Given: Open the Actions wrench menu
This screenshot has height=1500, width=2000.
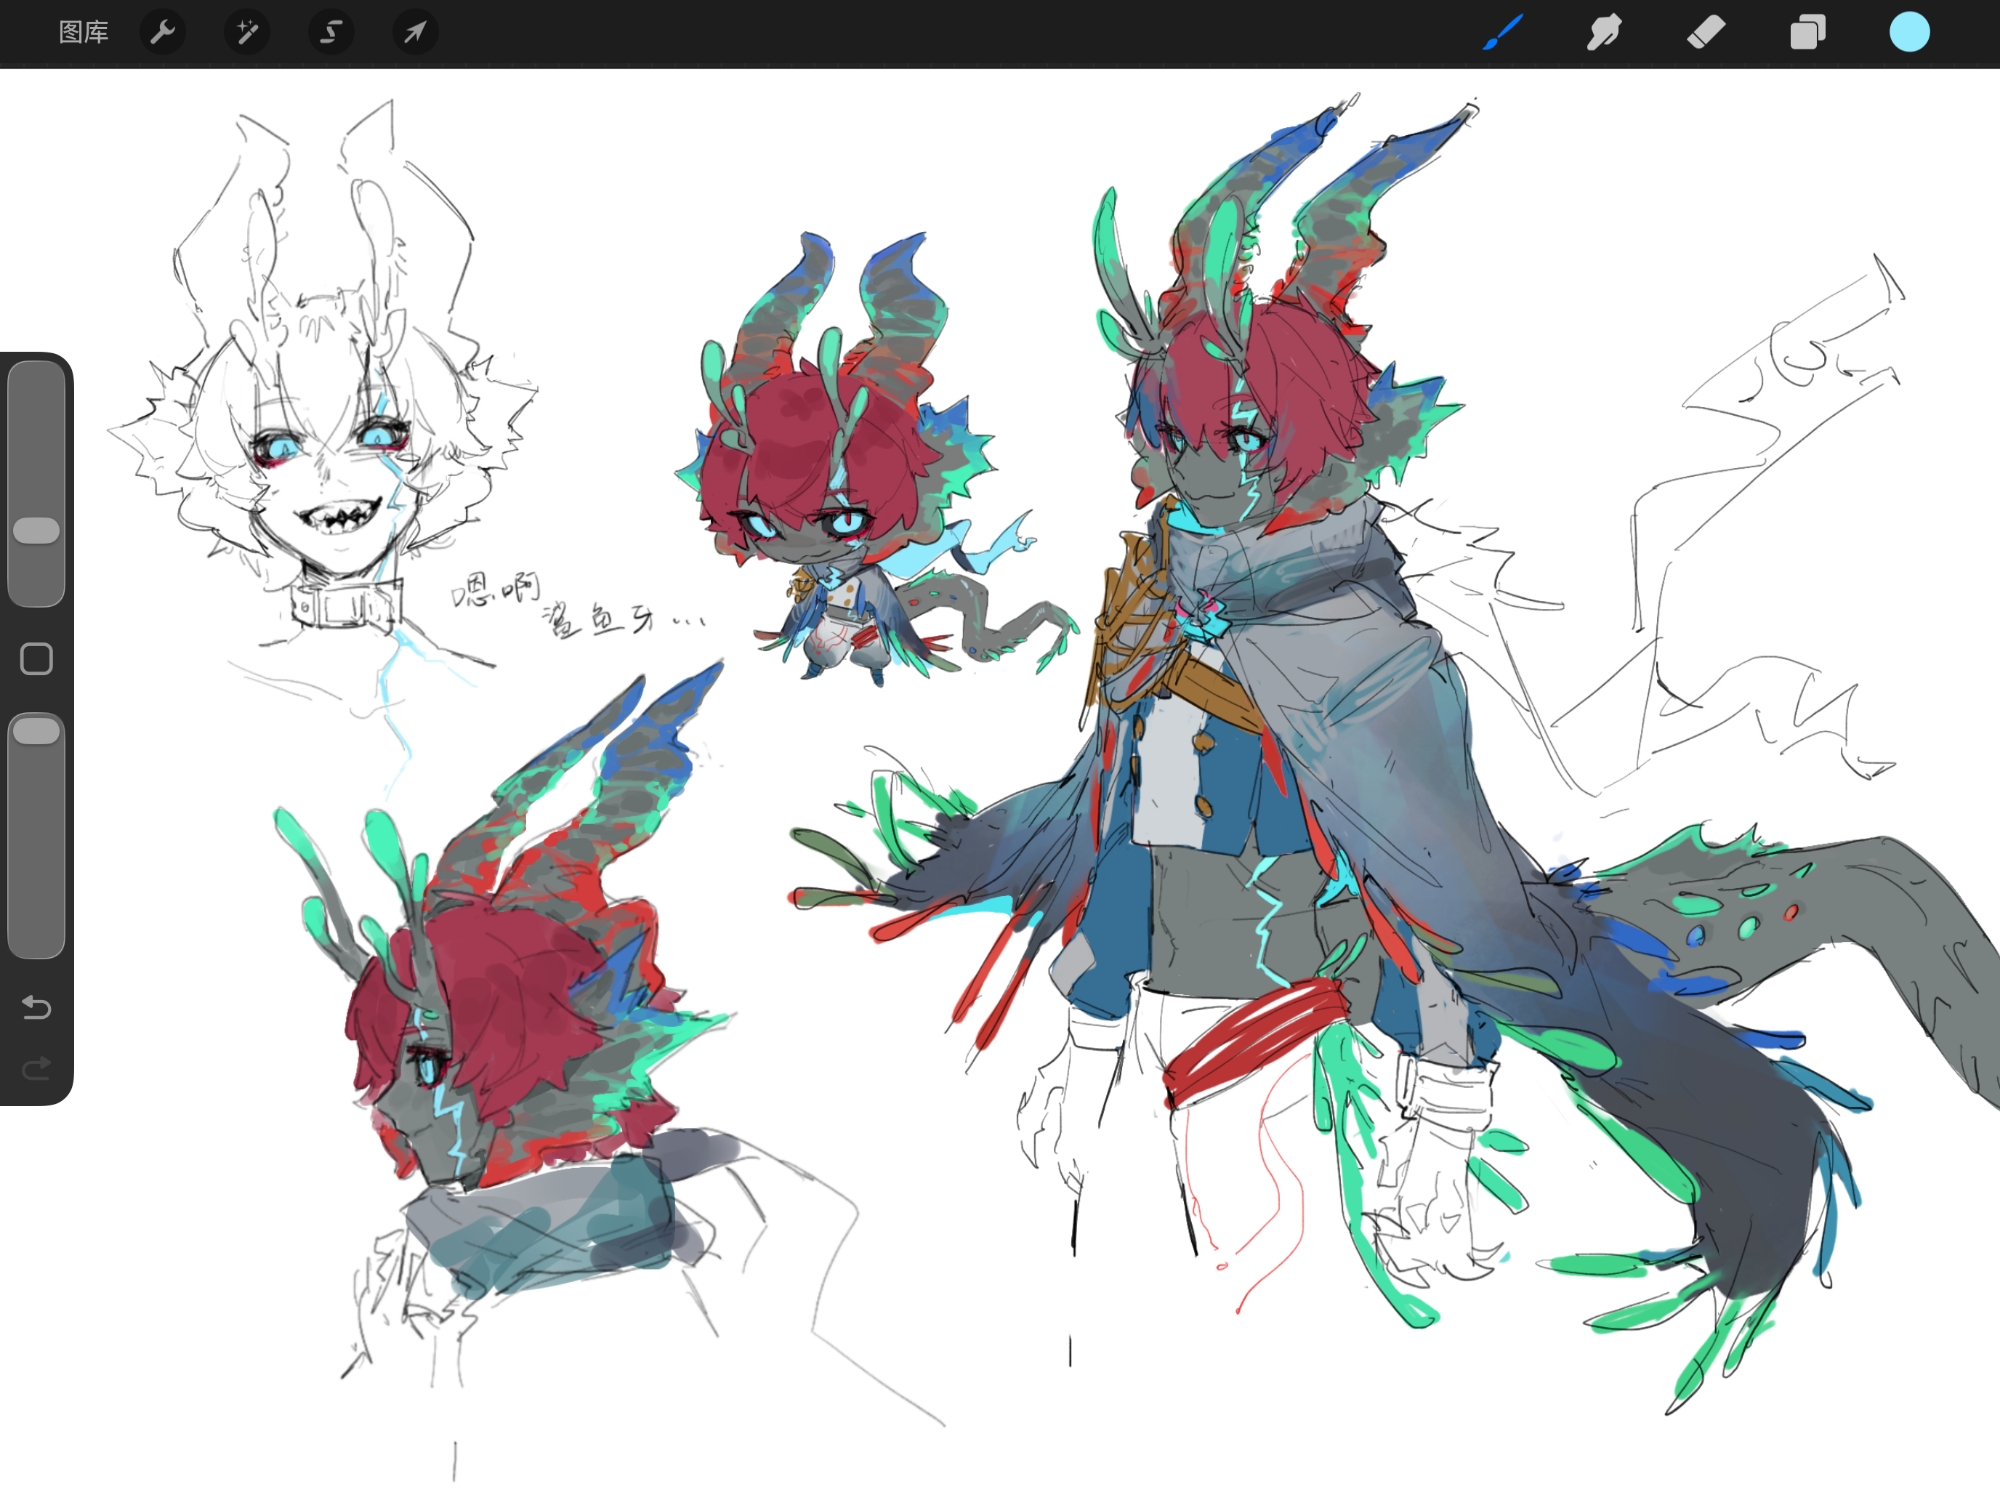Looking at the screenshot, I should tap(163, 33).
